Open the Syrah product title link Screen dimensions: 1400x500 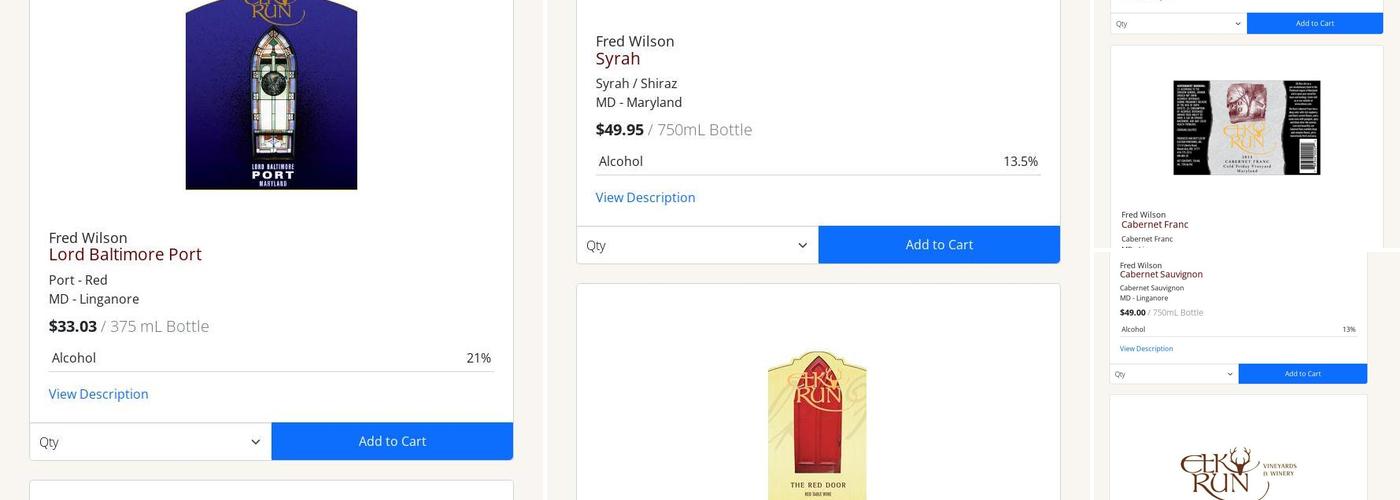click(x=618, y=59)
